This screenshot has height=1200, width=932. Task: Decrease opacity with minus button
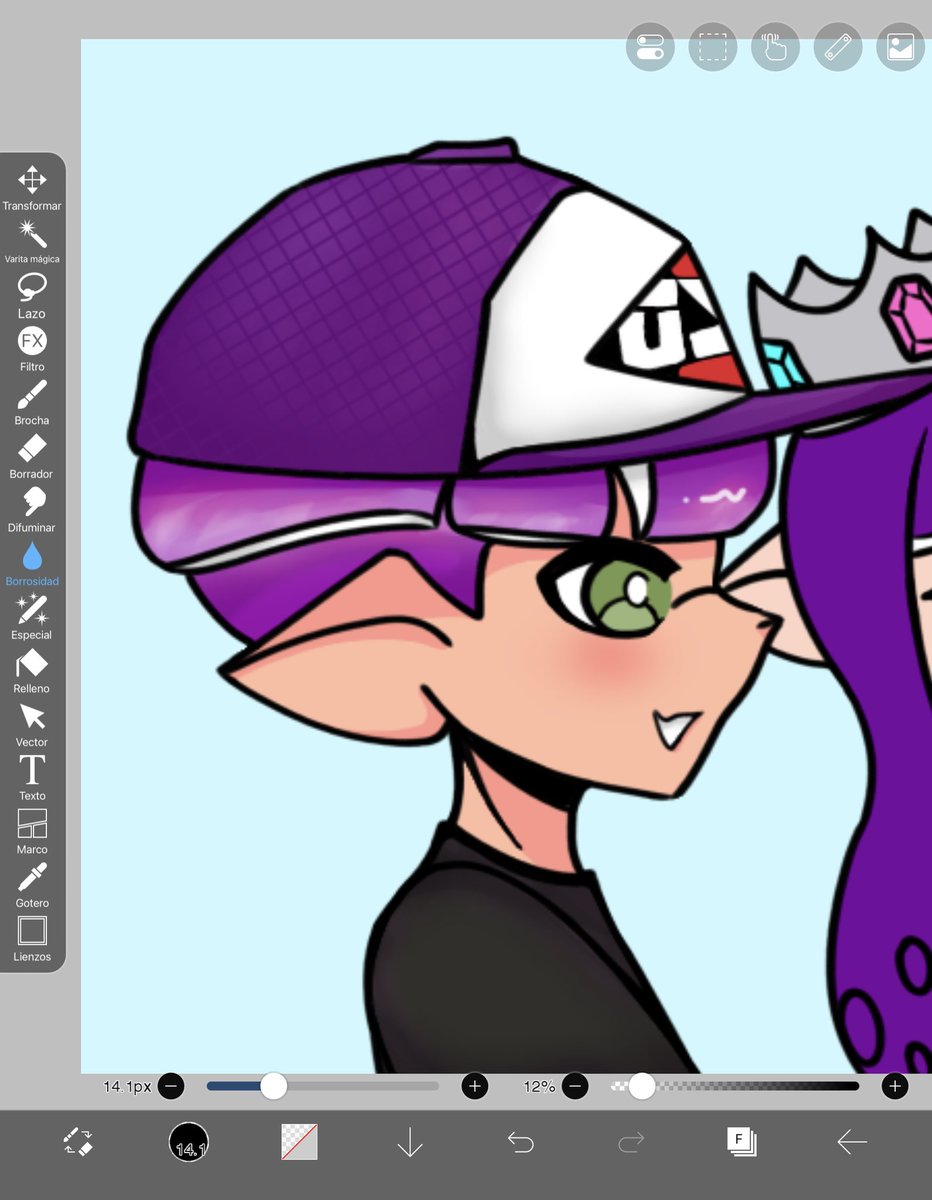(x=574, y=1086)
